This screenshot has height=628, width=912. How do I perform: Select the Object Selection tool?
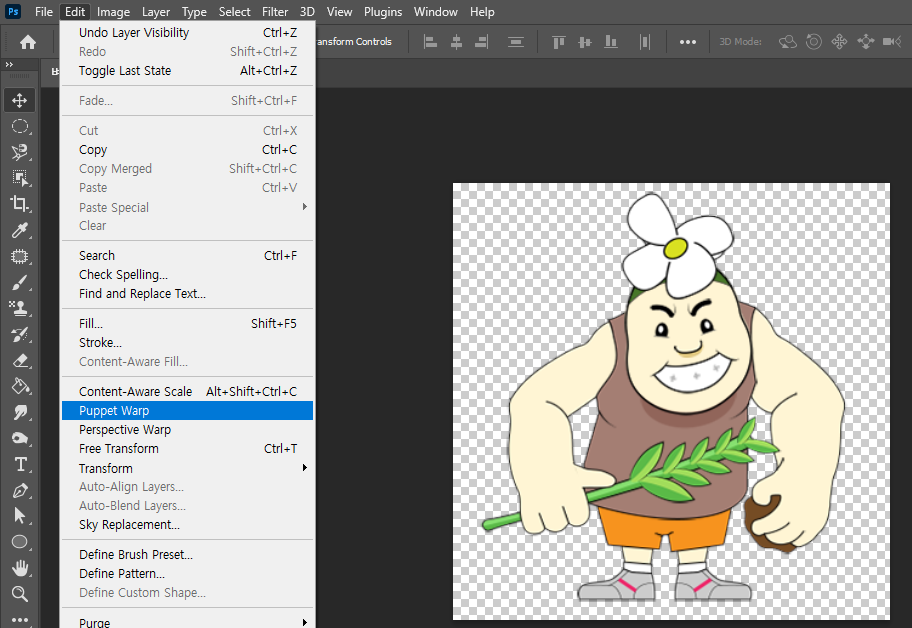pyautogui.click(x=20, y=178)
